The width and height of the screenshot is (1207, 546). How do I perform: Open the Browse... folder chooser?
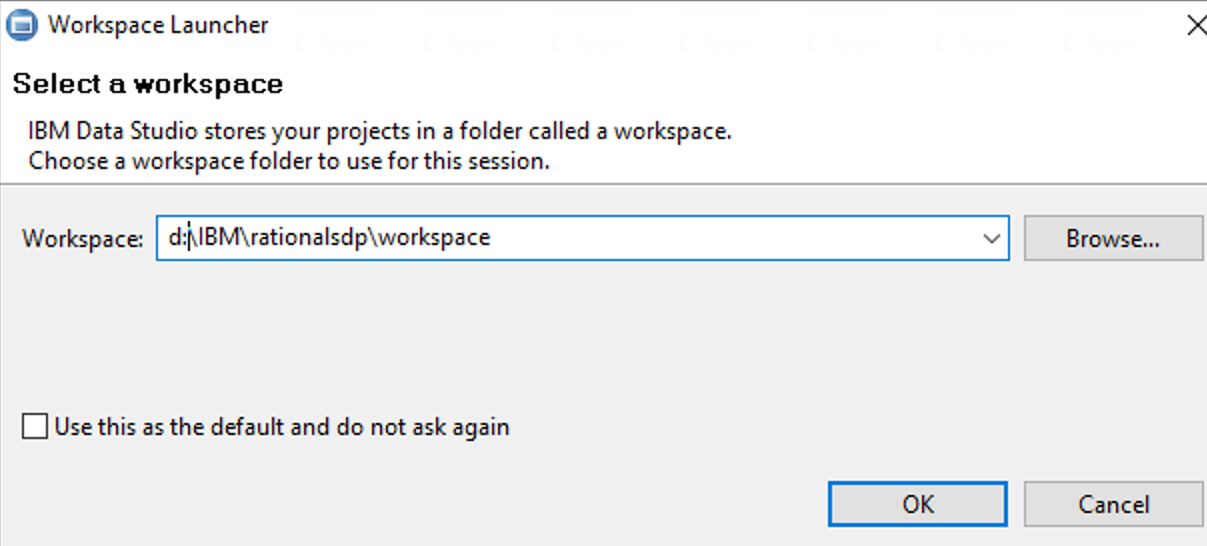(x=1112, y=239)
